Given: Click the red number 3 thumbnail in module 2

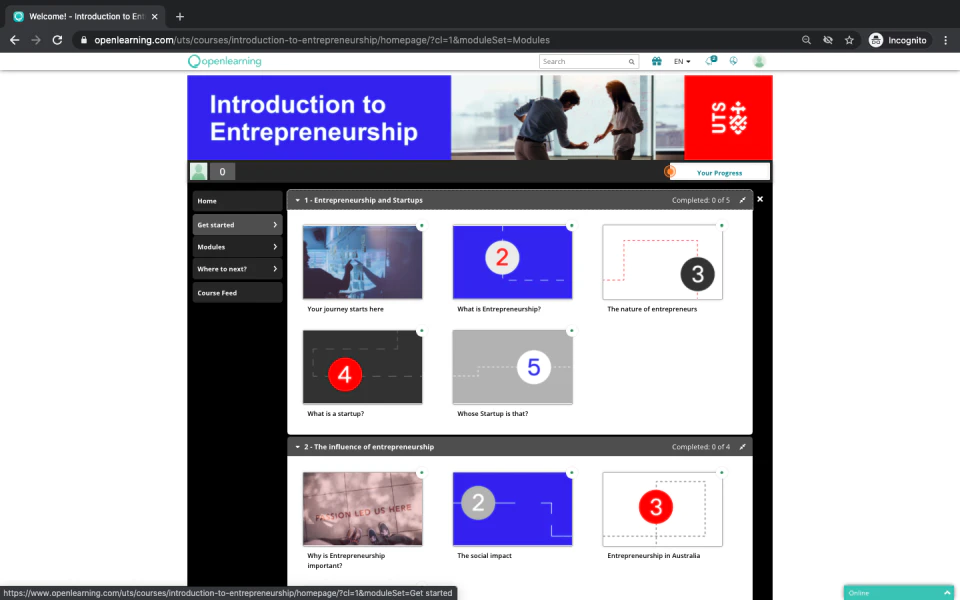Looking at the screenshot, I should click(x=662, y=509).
